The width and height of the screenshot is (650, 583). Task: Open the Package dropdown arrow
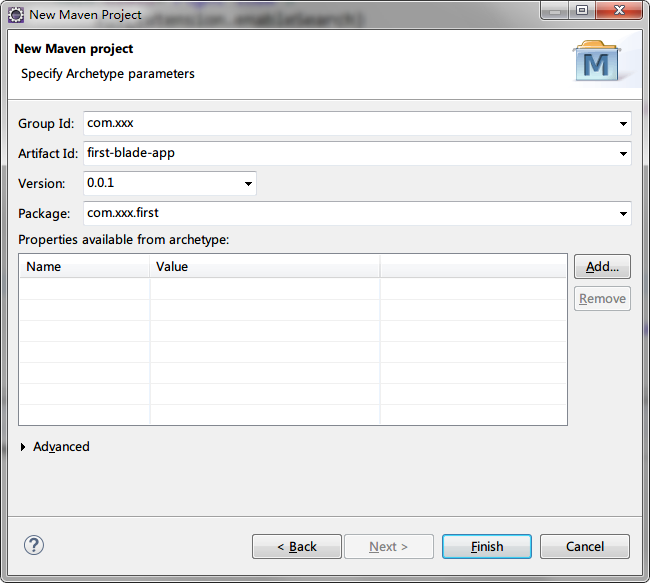(x=623, y=214)
